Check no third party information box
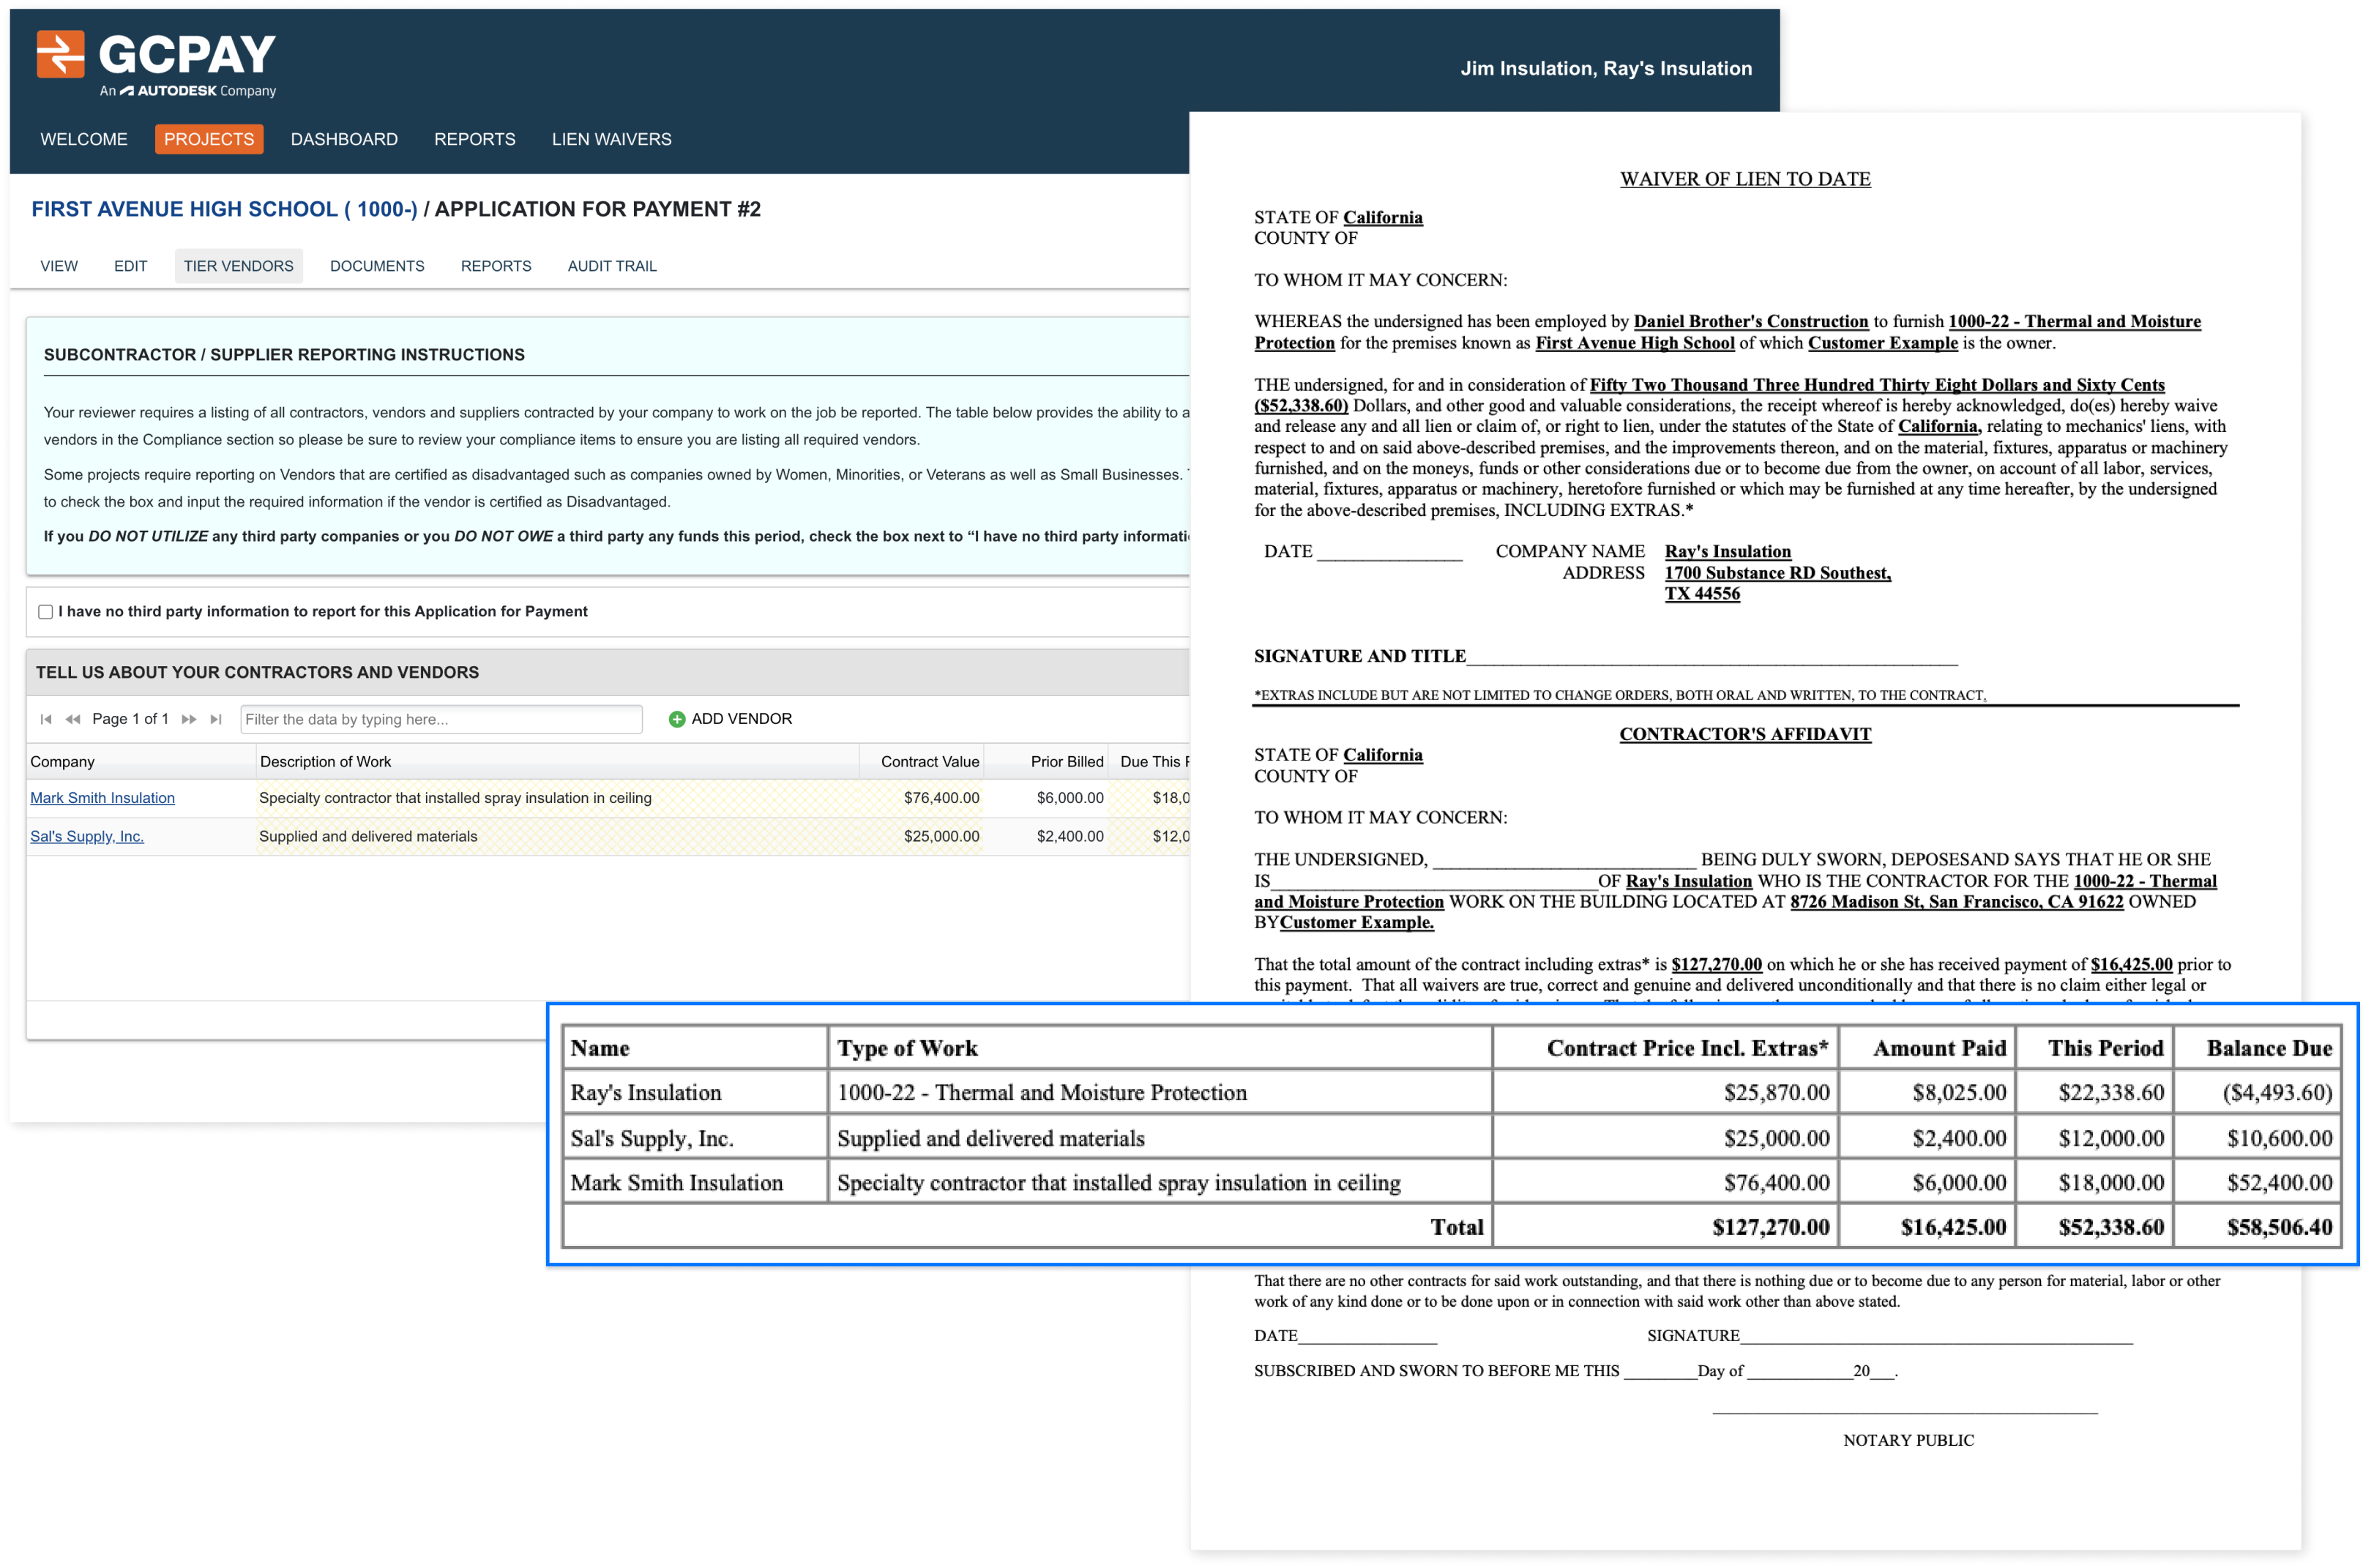Screen dimensions: 2363x1568 tap(46, 612)
